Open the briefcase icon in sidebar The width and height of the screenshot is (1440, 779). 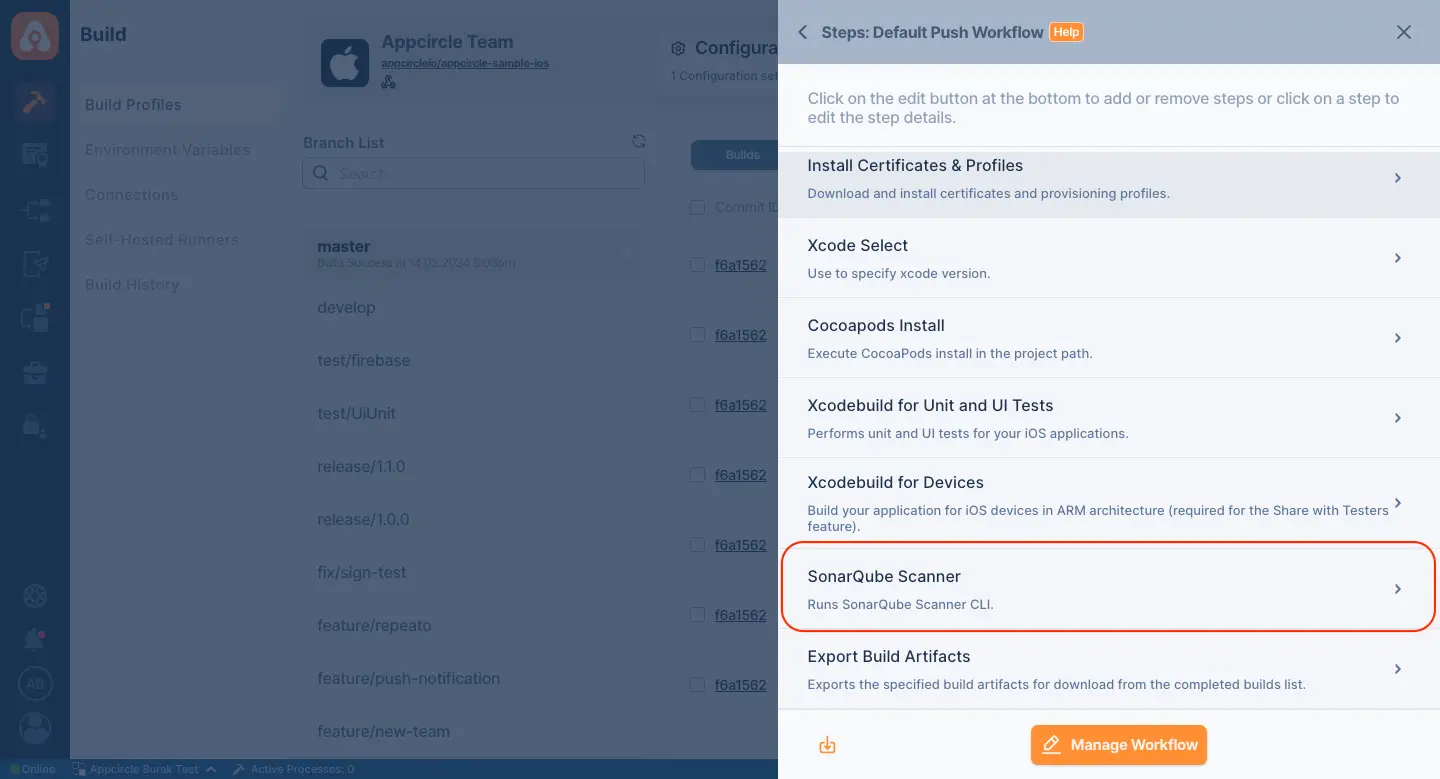click(x=35, y=373)
